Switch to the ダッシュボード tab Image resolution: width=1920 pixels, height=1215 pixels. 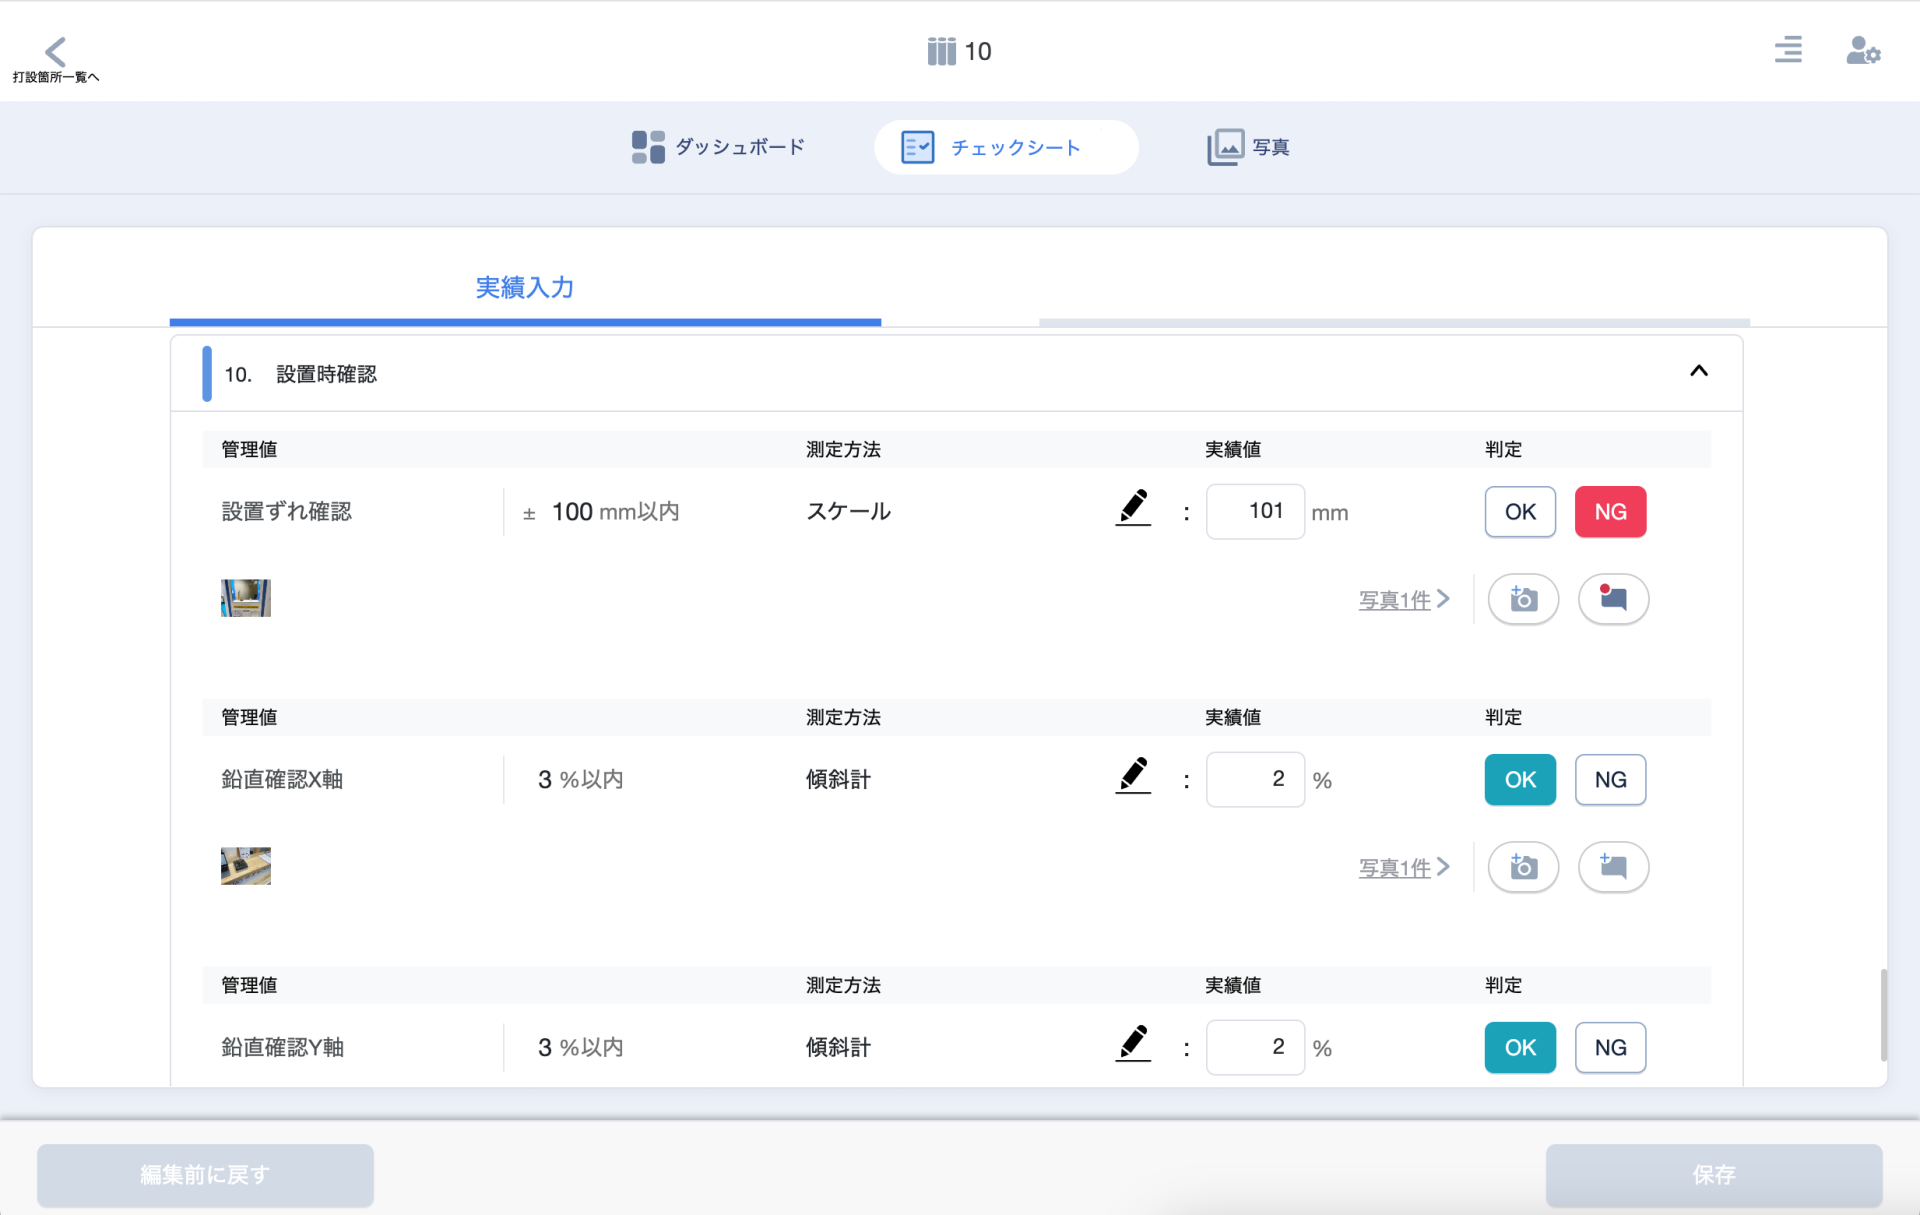[x=718, y=147]
